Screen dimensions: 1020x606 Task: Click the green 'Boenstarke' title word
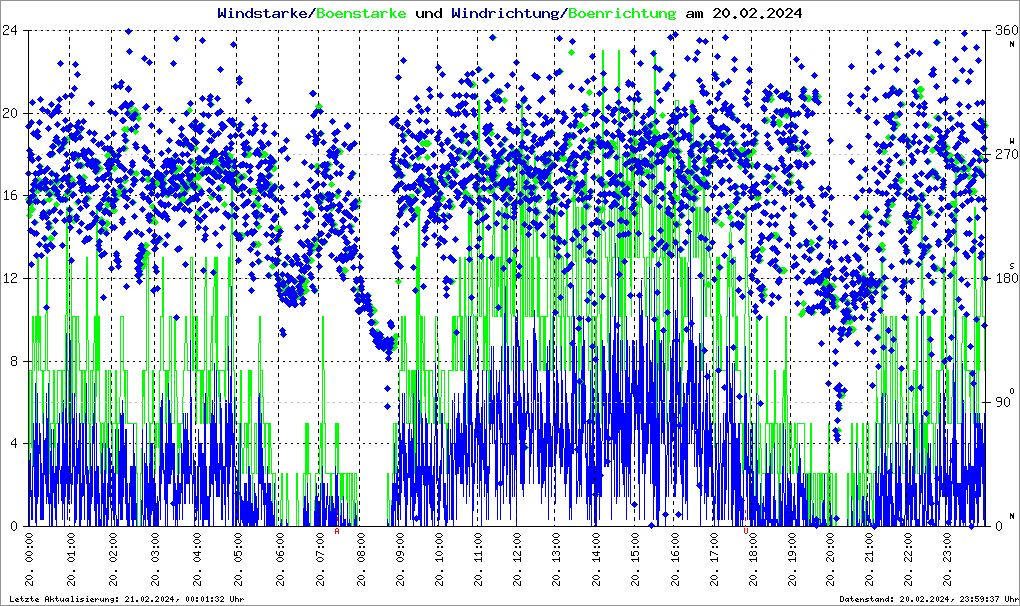coord(362,13)
